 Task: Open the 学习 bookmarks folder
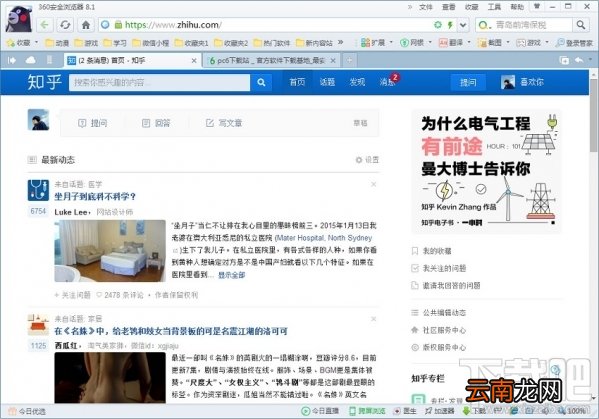[x=115, y=43]
